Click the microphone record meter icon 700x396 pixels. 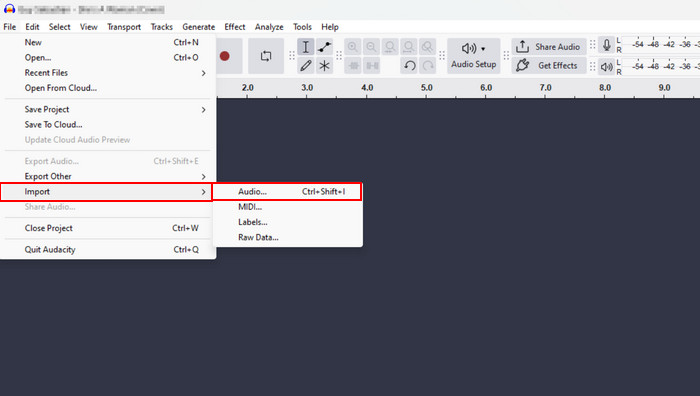coord(606,45)
